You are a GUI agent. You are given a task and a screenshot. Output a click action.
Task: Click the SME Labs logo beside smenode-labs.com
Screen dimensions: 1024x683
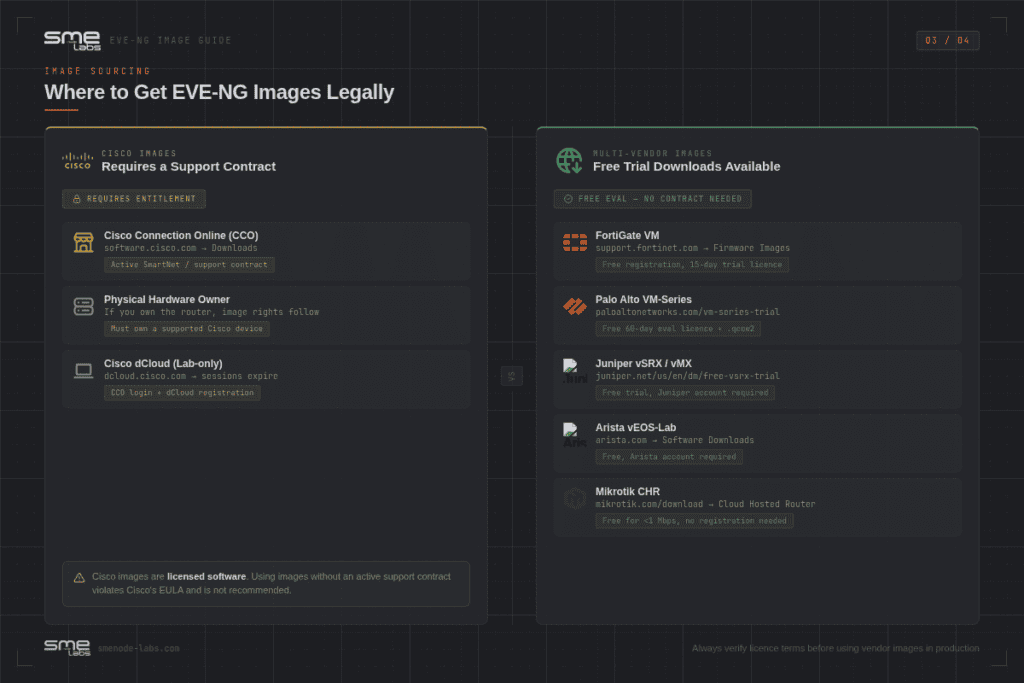coord(67,648)
